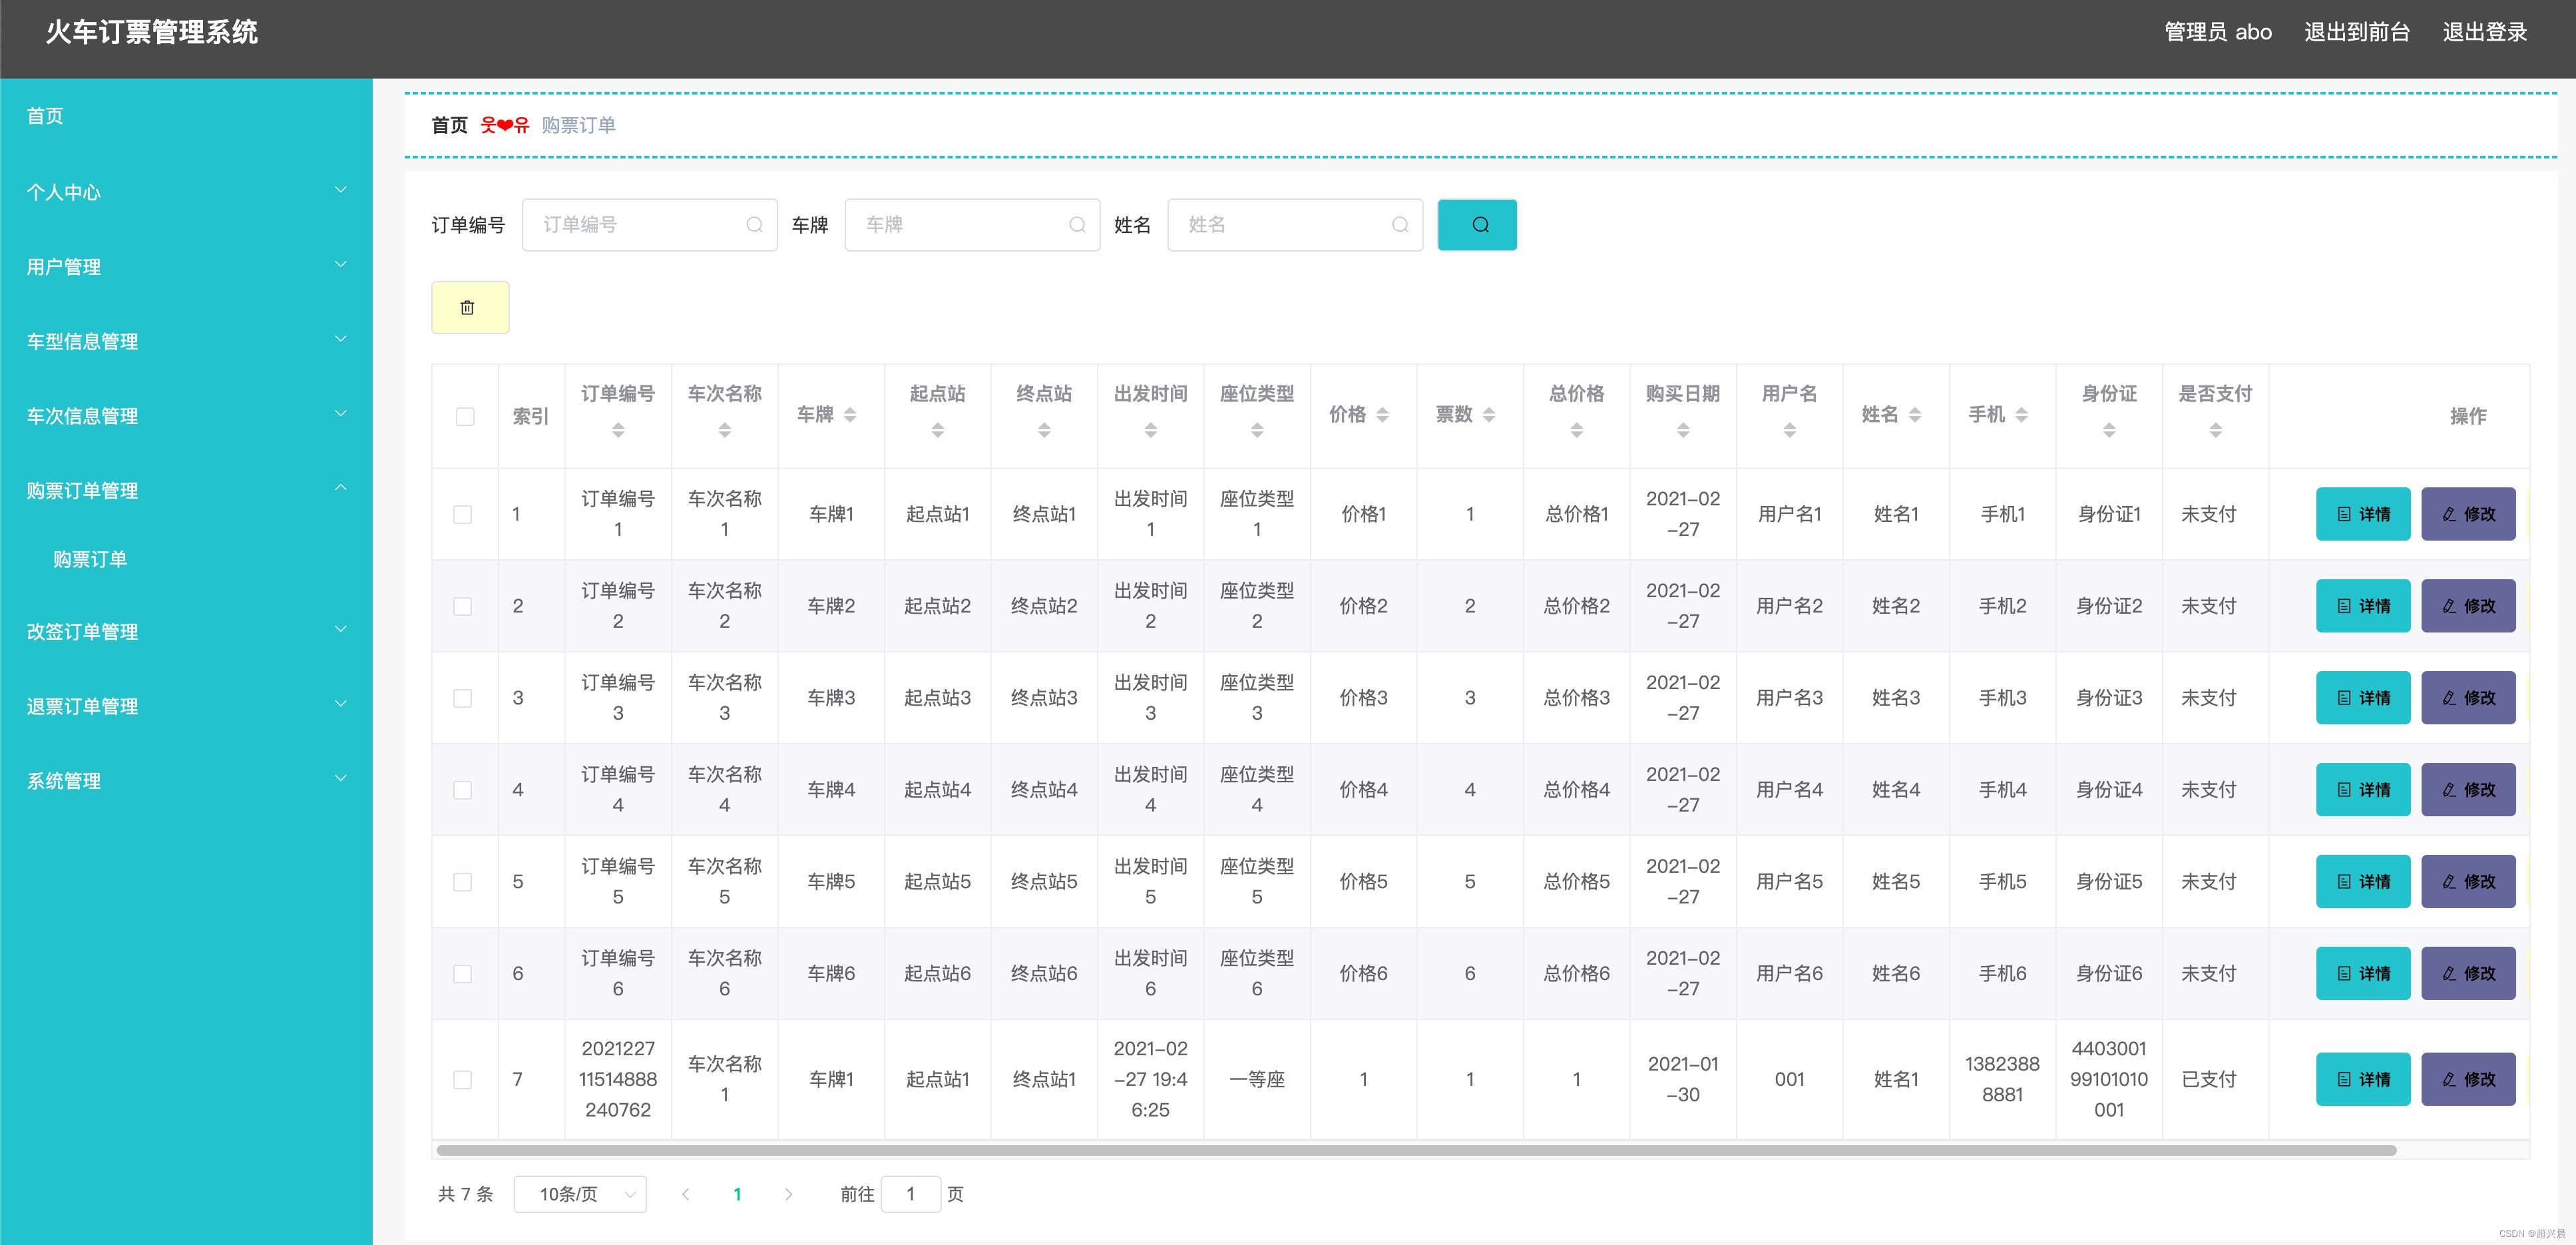Image resolution: width=2576 pixels, height=1245 pixels.
Task: Sort by 车牌 column arrows
Action: [850, 415]
